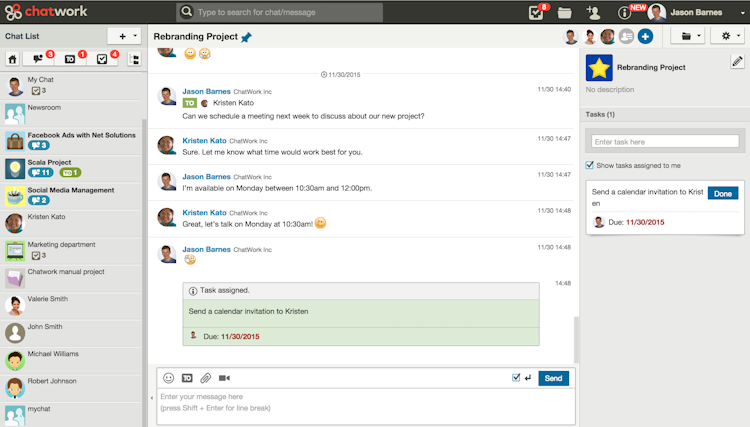The height and width of the screenshot is (427, 750).
Task: Unpin the Rebranding Project chat
Action: (x=246, y=37)
